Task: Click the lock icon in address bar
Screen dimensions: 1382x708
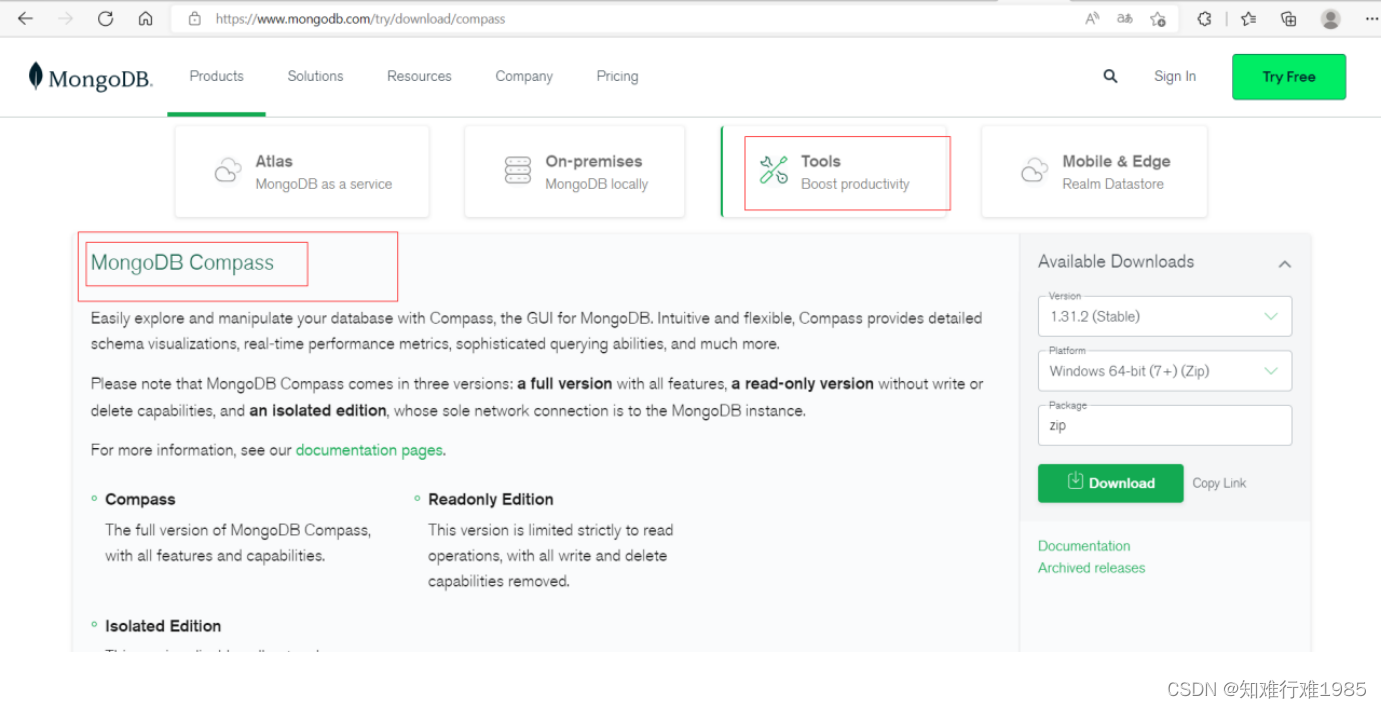Action: 195,19
